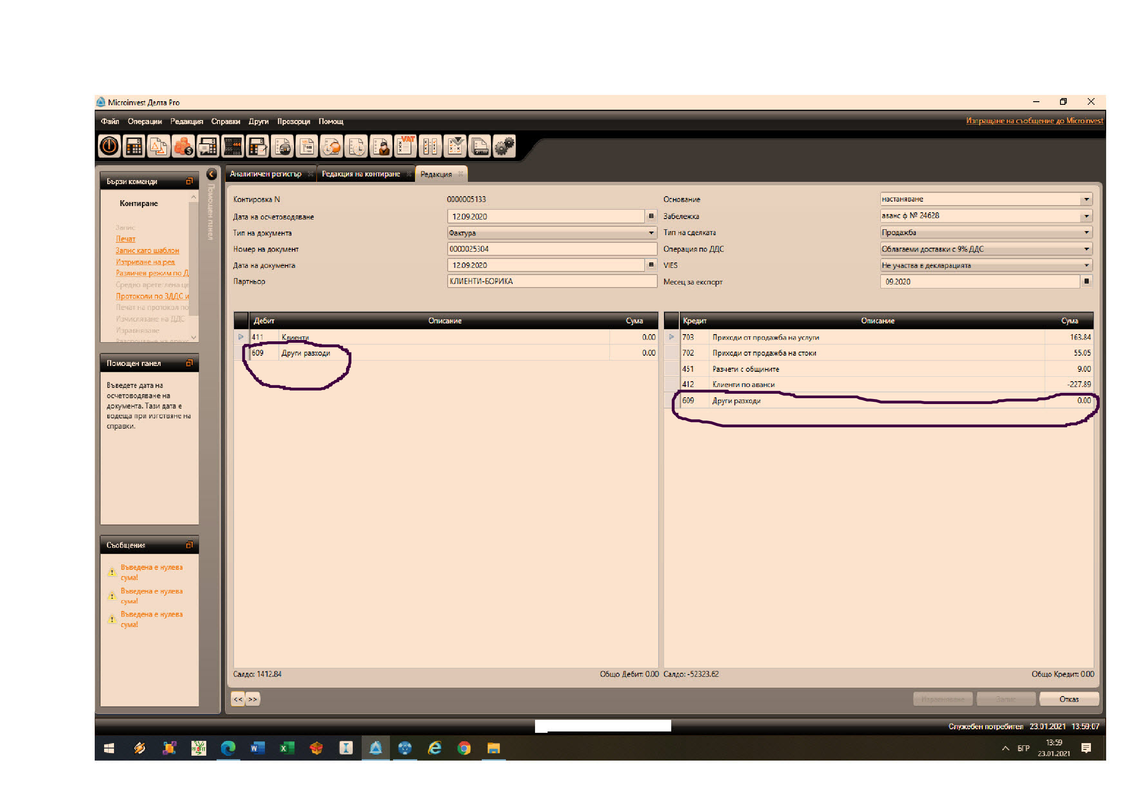Select debit row 609 Други разходи
The image size is (1131, 800).
[x=446, y=353]
